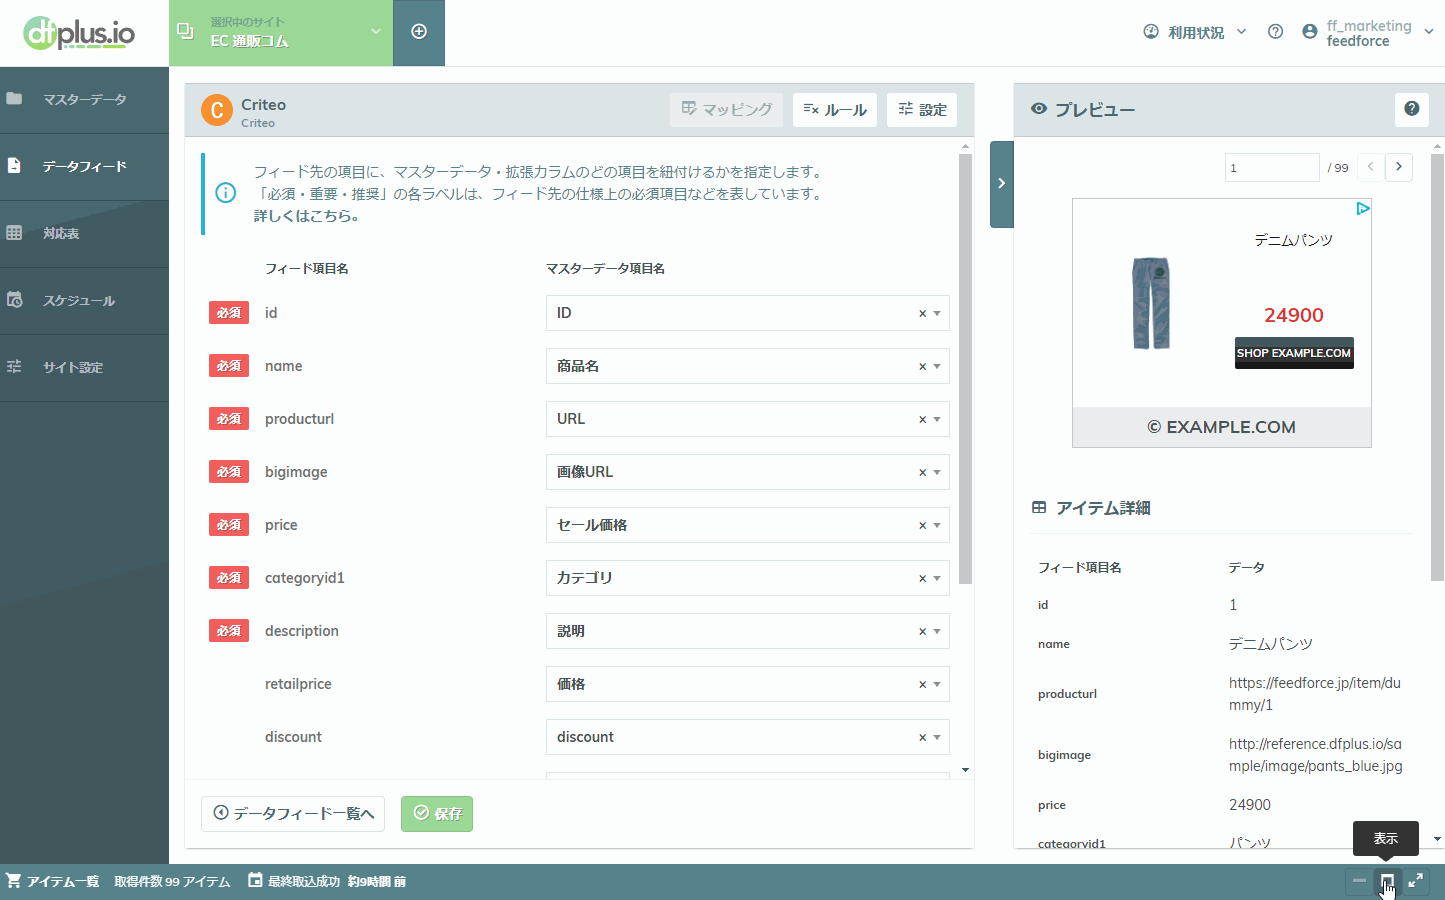Open マスターデータ in sidebar
The height and width of the screenshot is (900, 1445).
(x=84, y=100)
